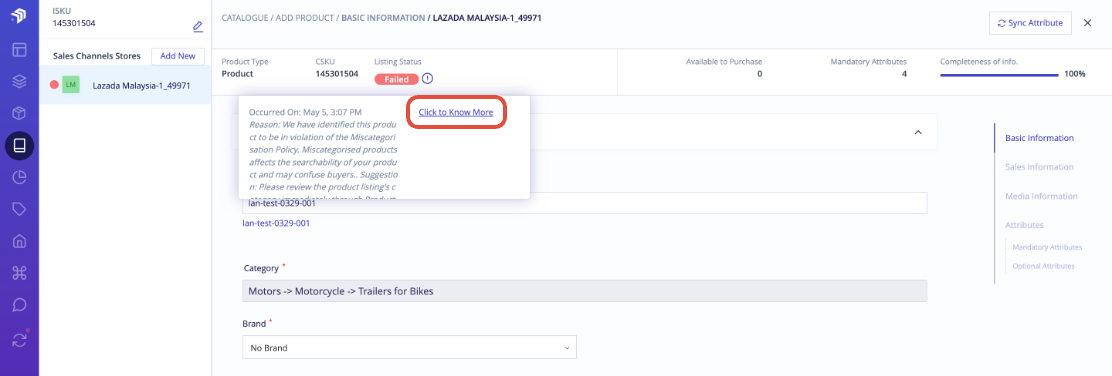Click the Failed listing status badge
Screen dimensions: 1112x376
tap(396, 79)
